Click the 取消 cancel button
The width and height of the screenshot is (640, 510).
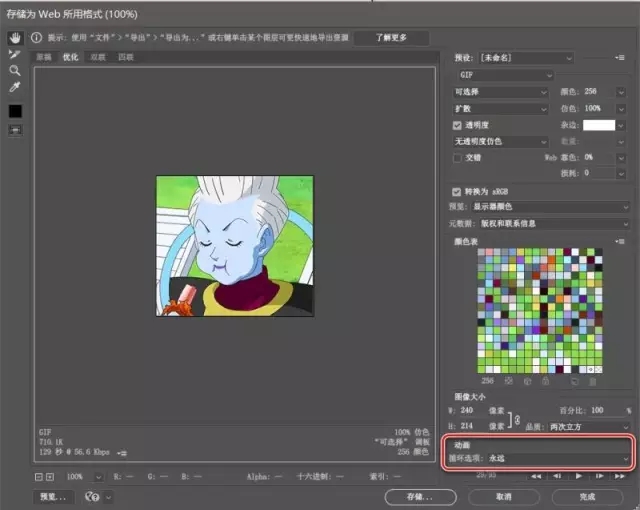(x=504, y=497)
